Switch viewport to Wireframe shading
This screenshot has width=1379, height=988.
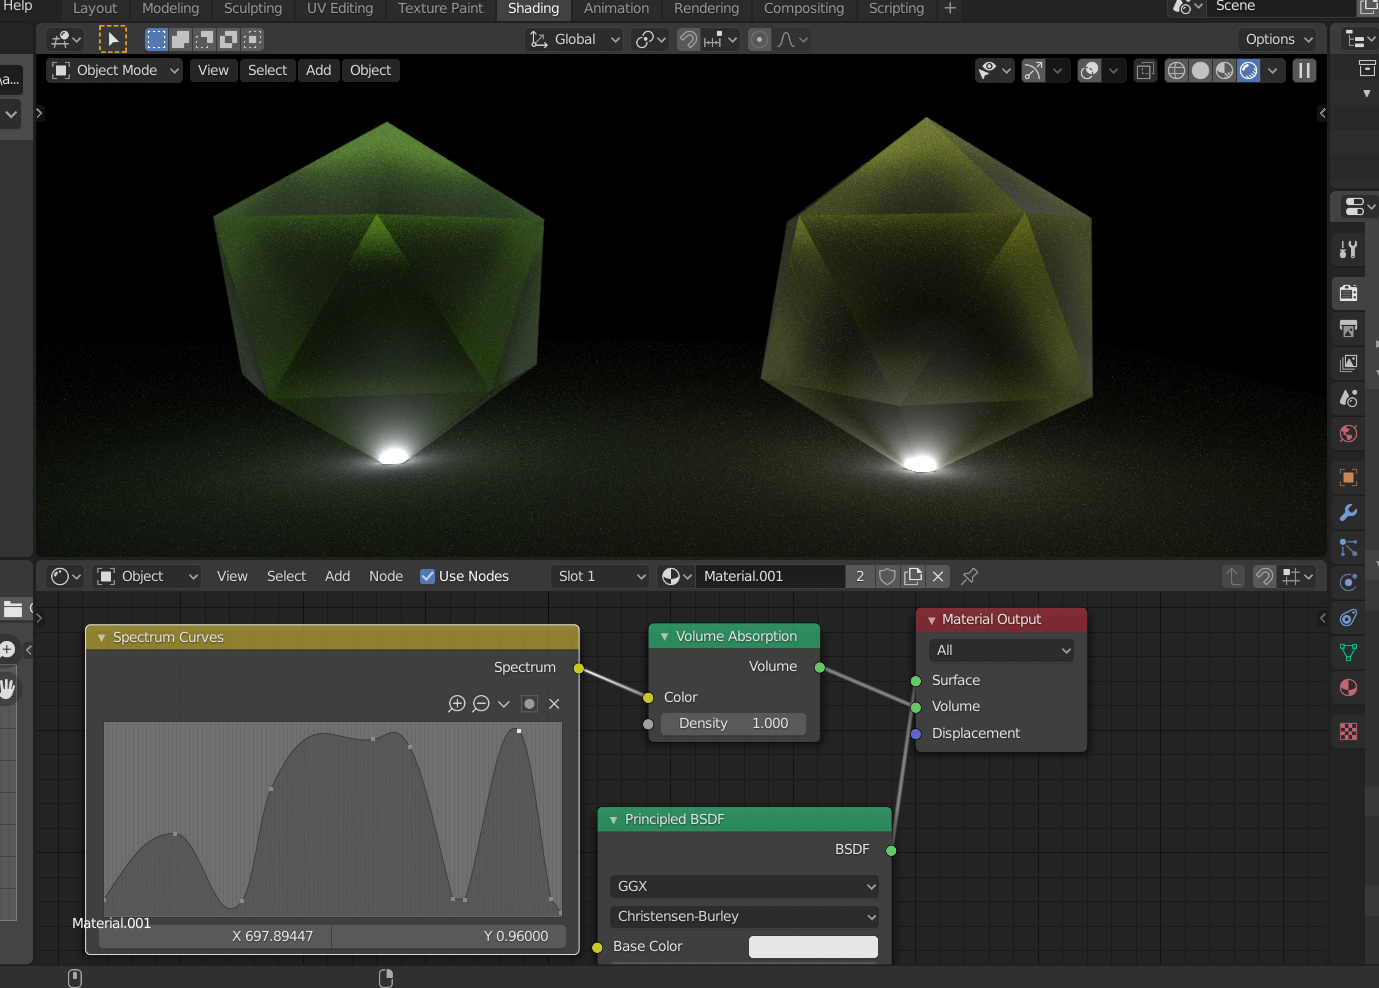1177,70
